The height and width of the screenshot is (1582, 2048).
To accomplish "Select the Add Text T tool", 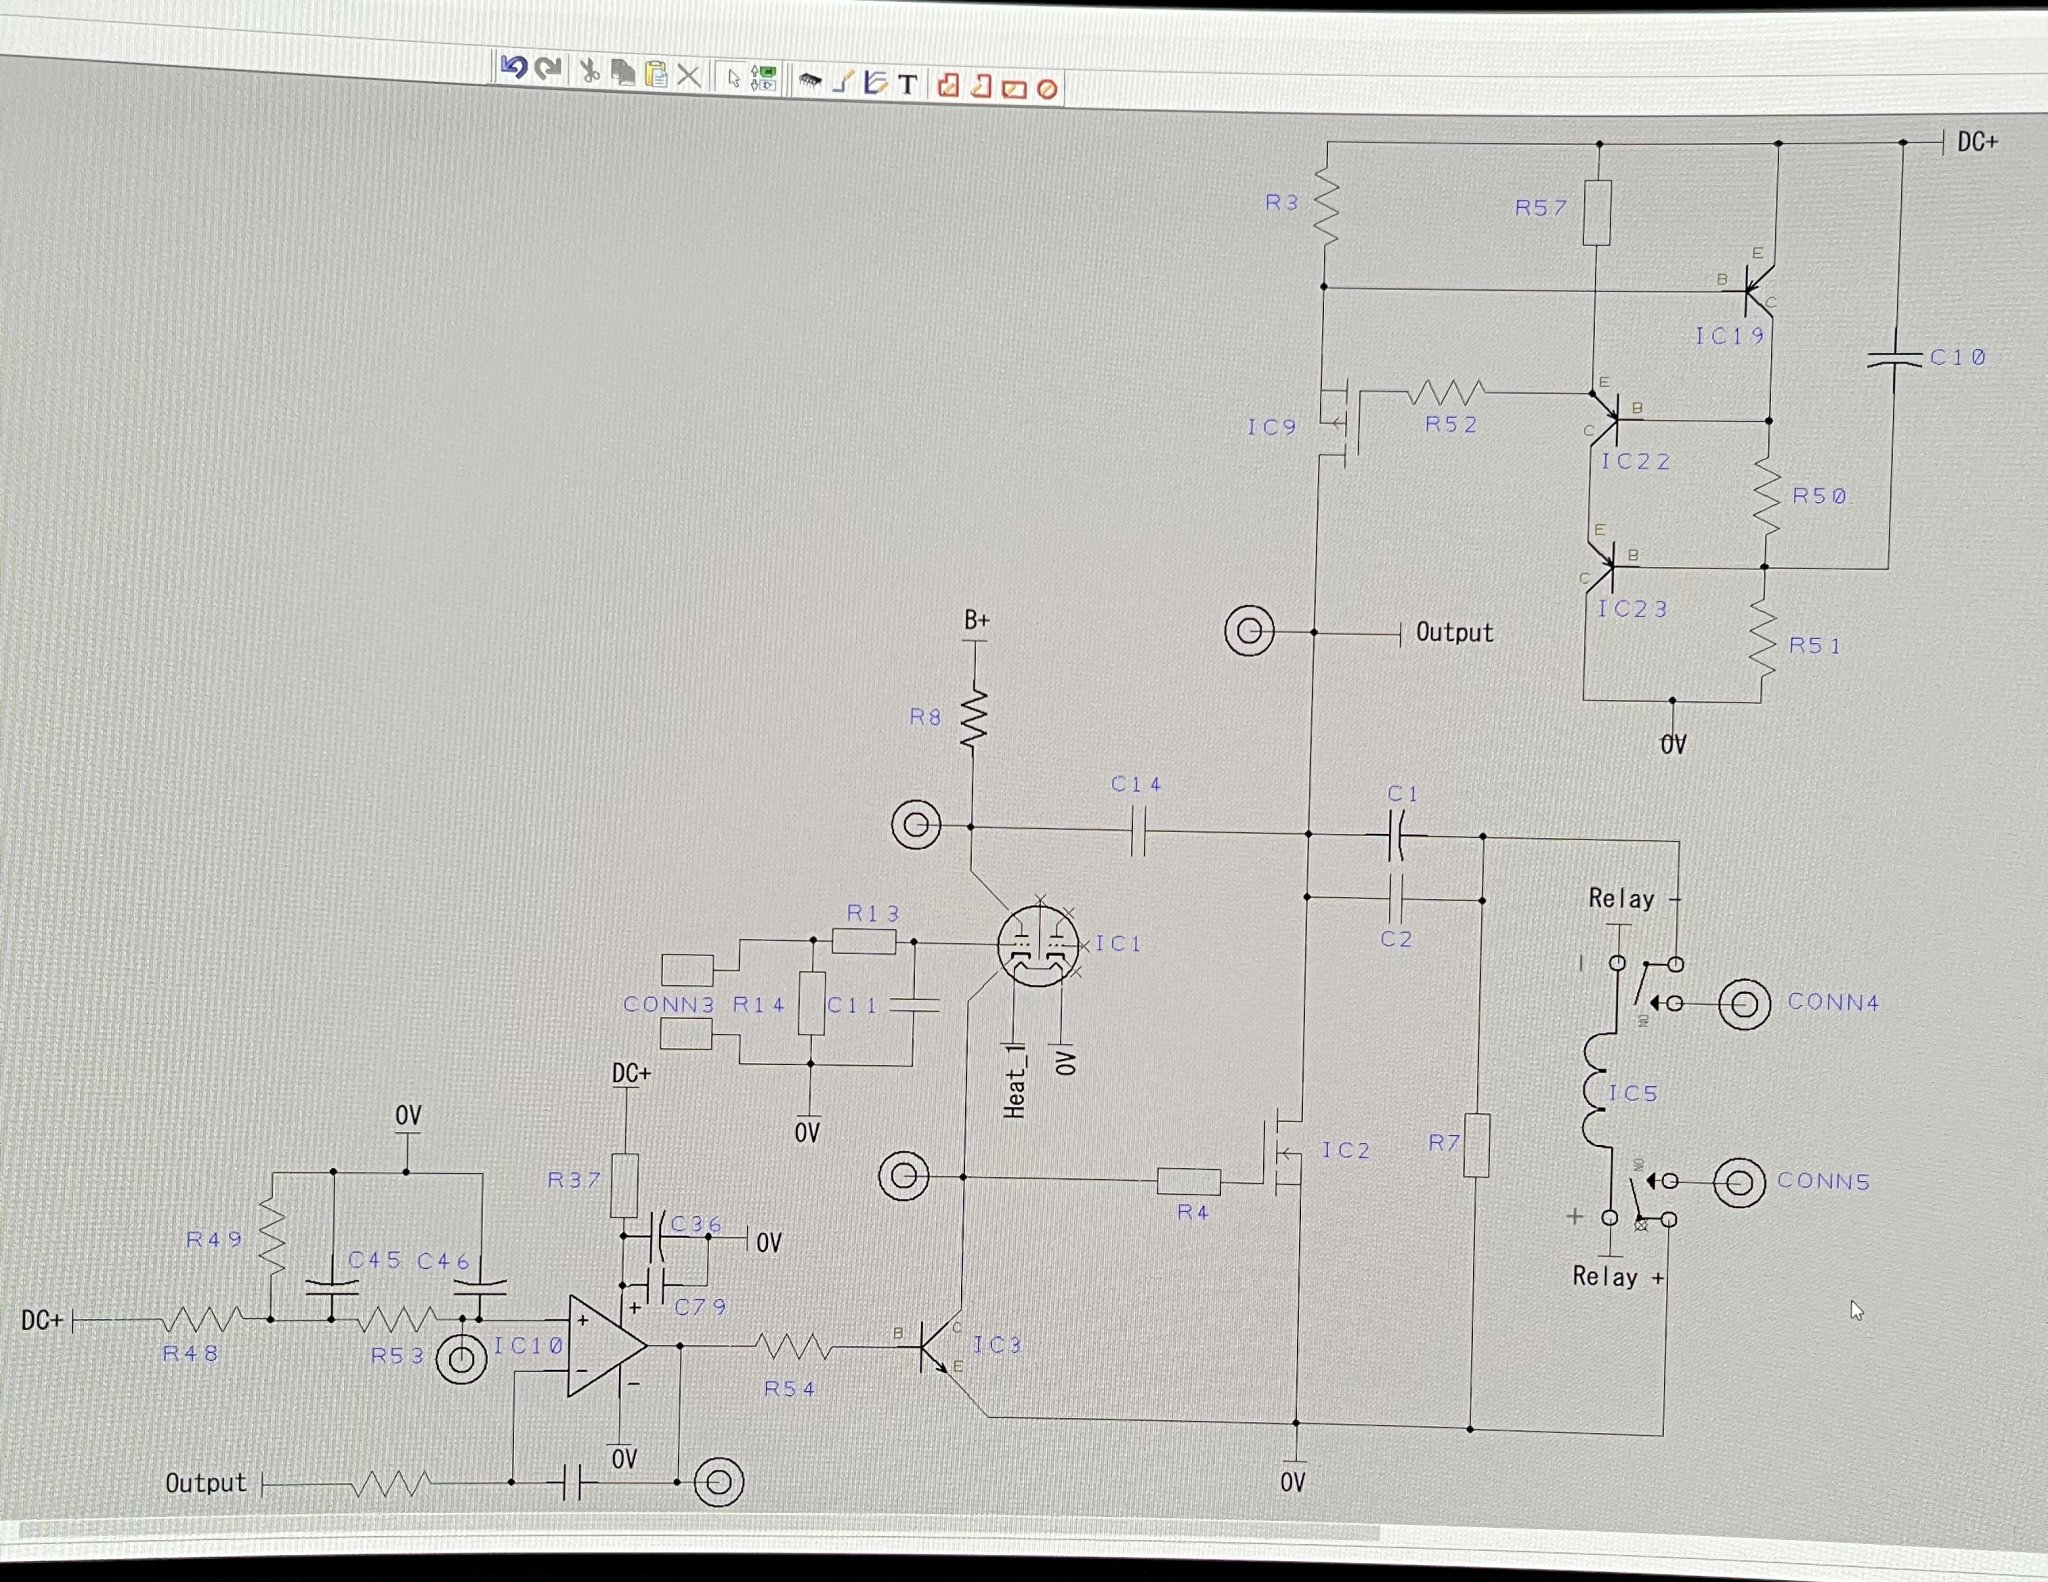I will click(x=907, y=84).
